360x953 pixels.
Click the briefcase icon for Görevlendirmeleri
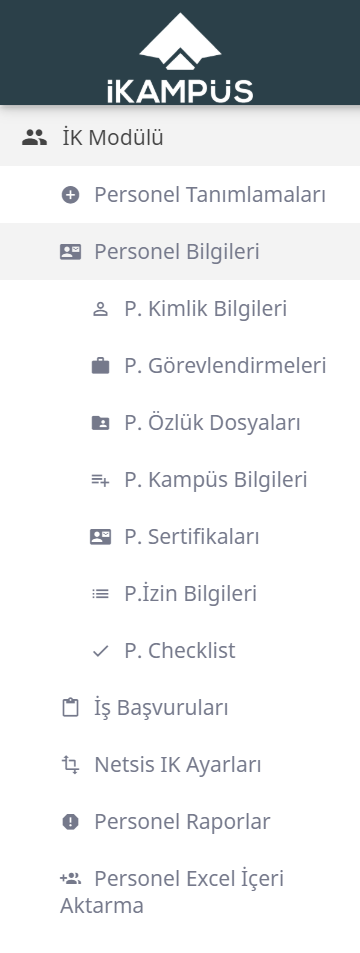tap(100, 365)
